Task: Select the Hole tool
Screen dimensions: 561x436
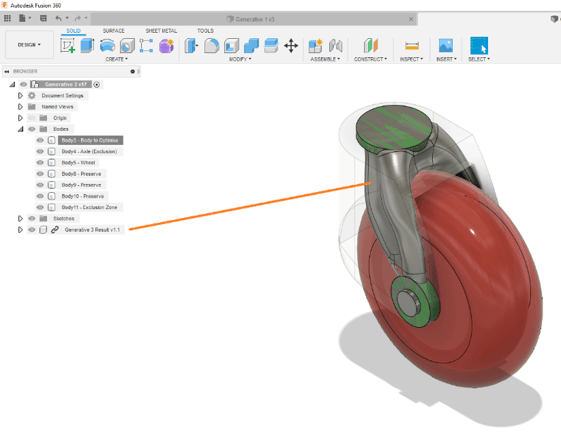Action: pyautogui.click(x=127, y=46)
